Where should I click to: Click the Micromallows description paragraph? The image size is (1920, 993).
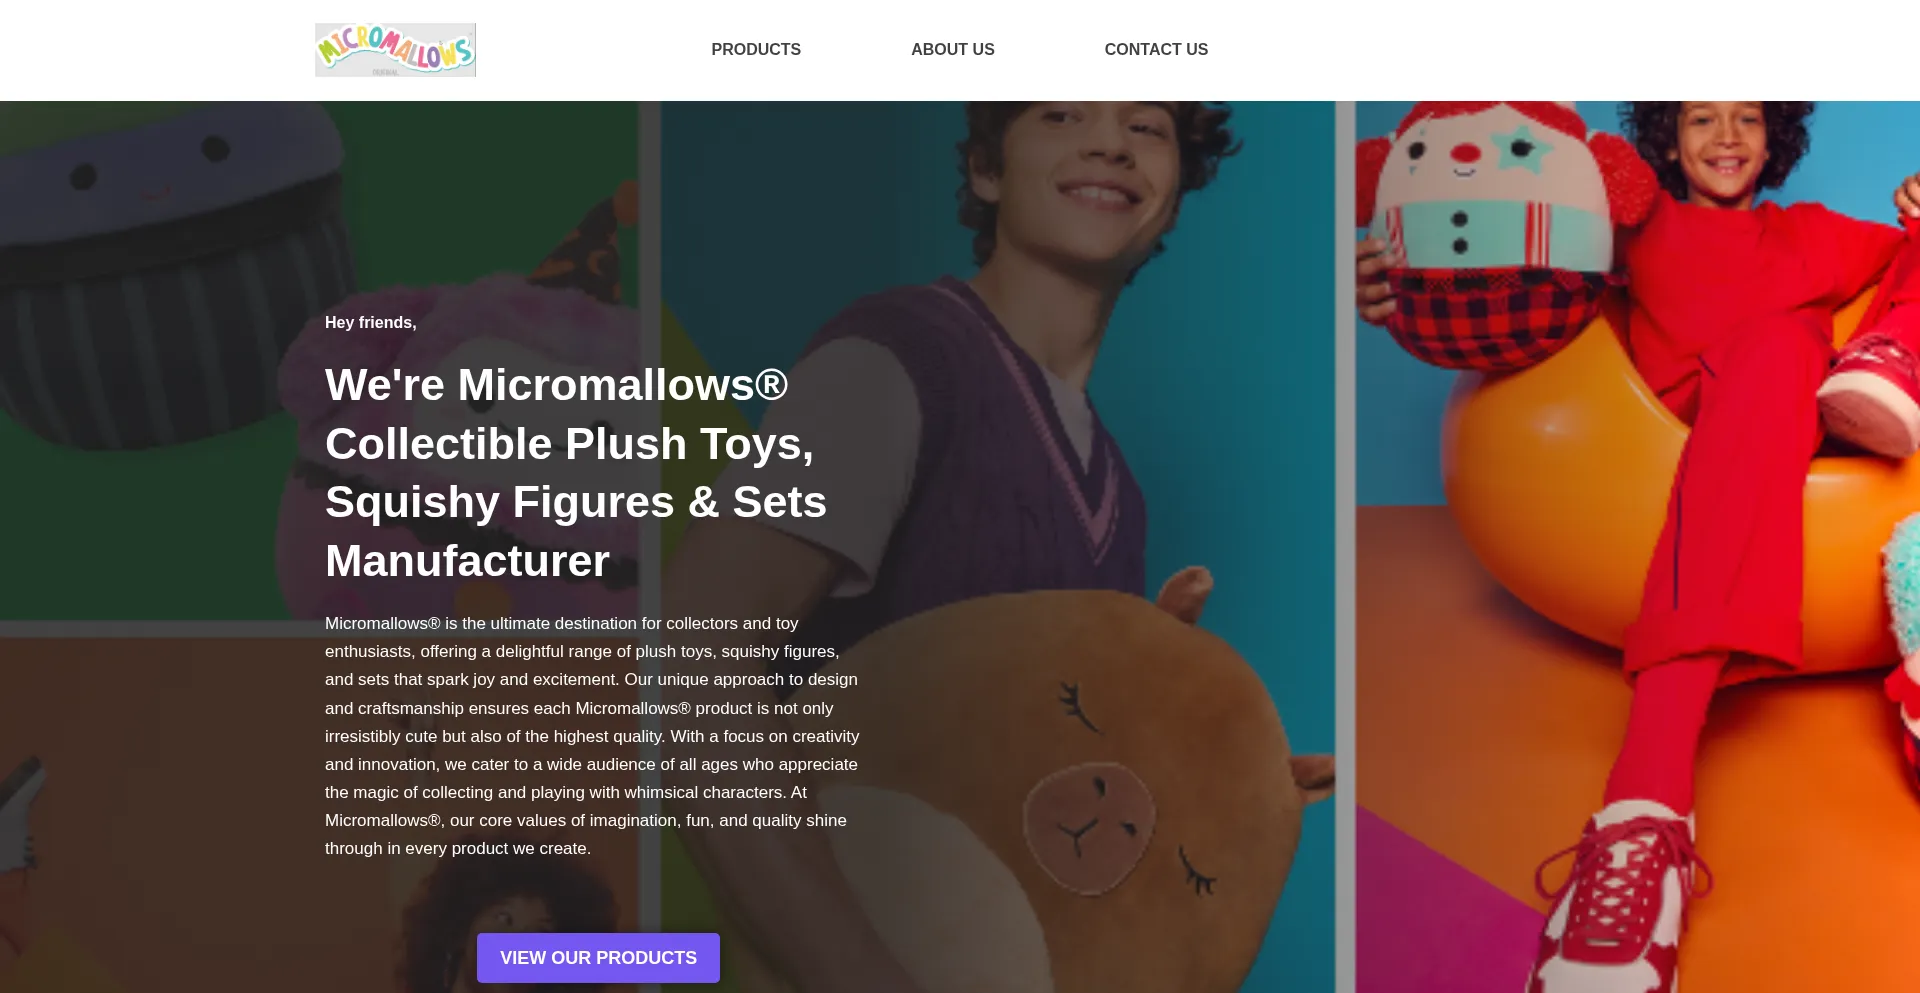click(592, 736)
